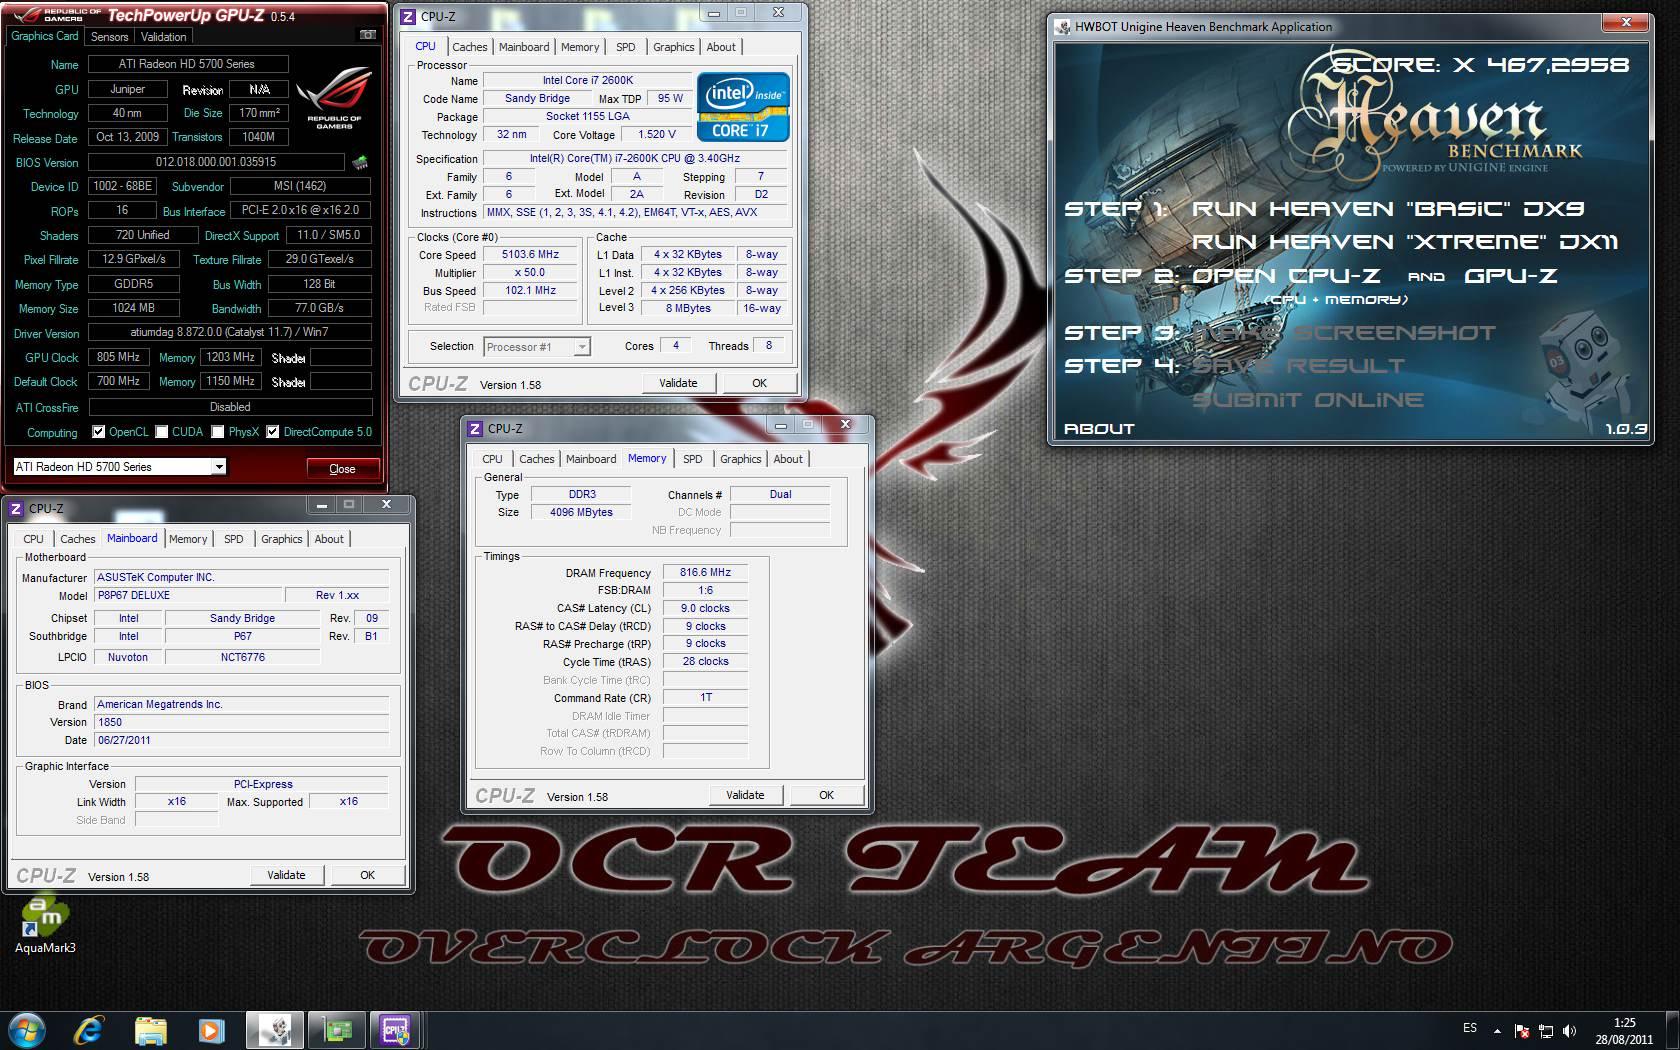Click the BIOS Version field in GPU-Z
Viewport: 1680px width, 1050px height.
(x=216, y=162)
